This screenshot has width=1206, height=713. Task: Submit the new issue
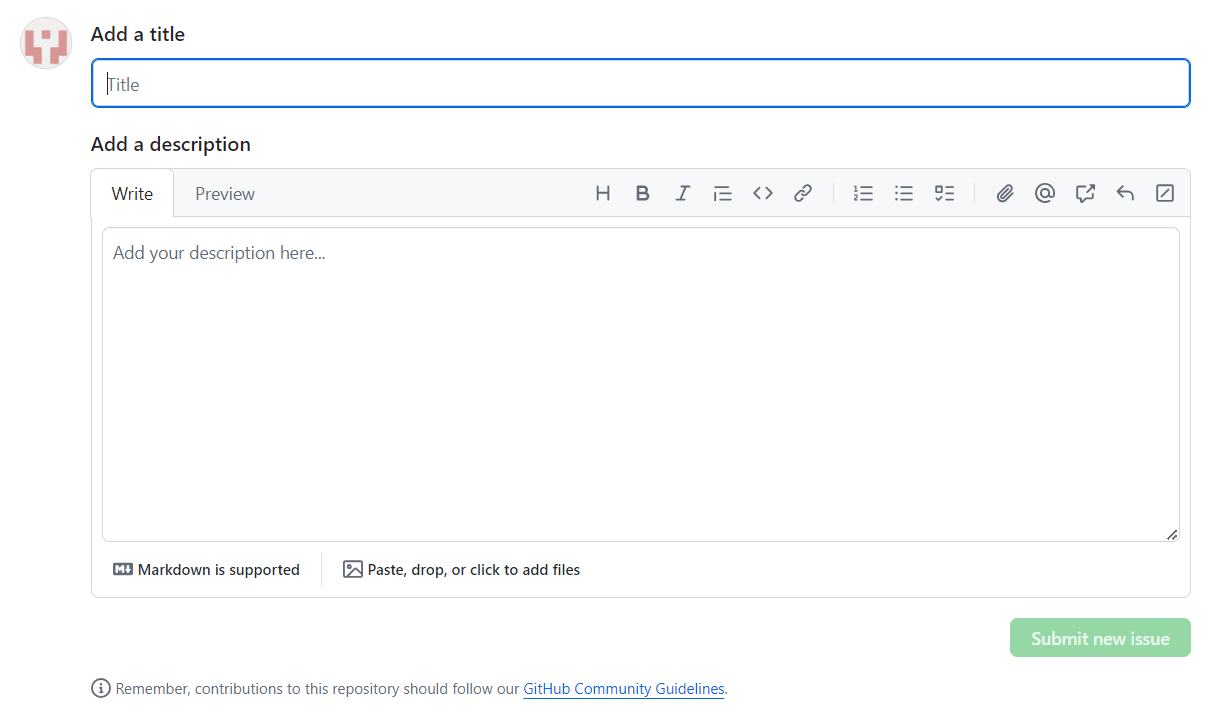pos(1100,637)
